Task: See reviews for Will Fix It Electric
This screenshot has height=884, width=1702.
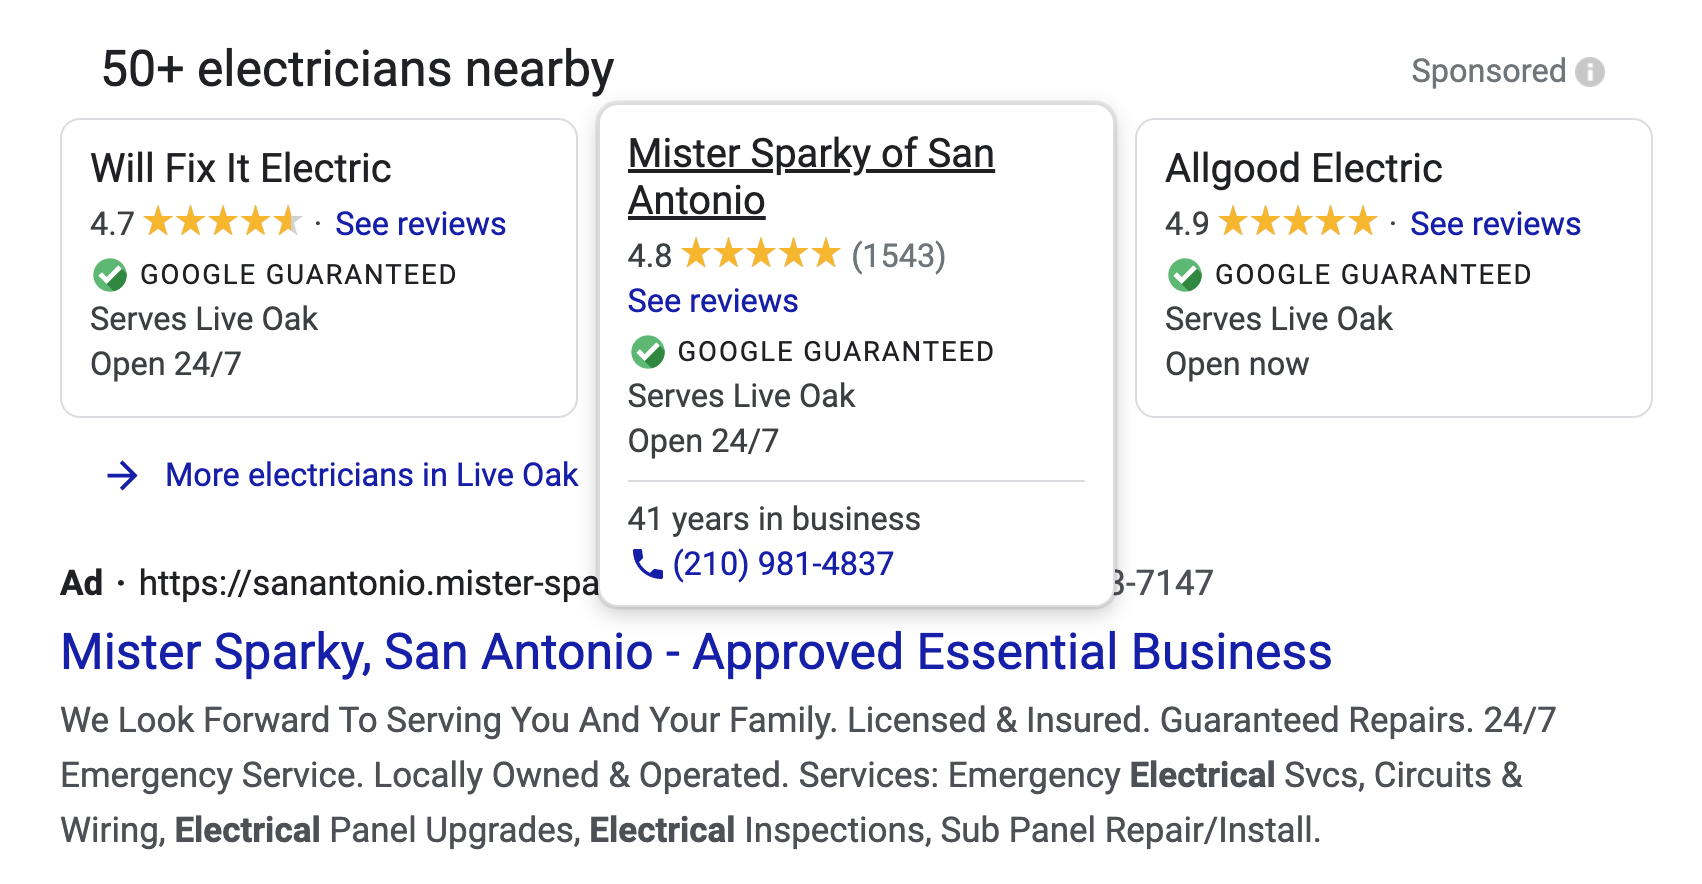Action: 420,224
